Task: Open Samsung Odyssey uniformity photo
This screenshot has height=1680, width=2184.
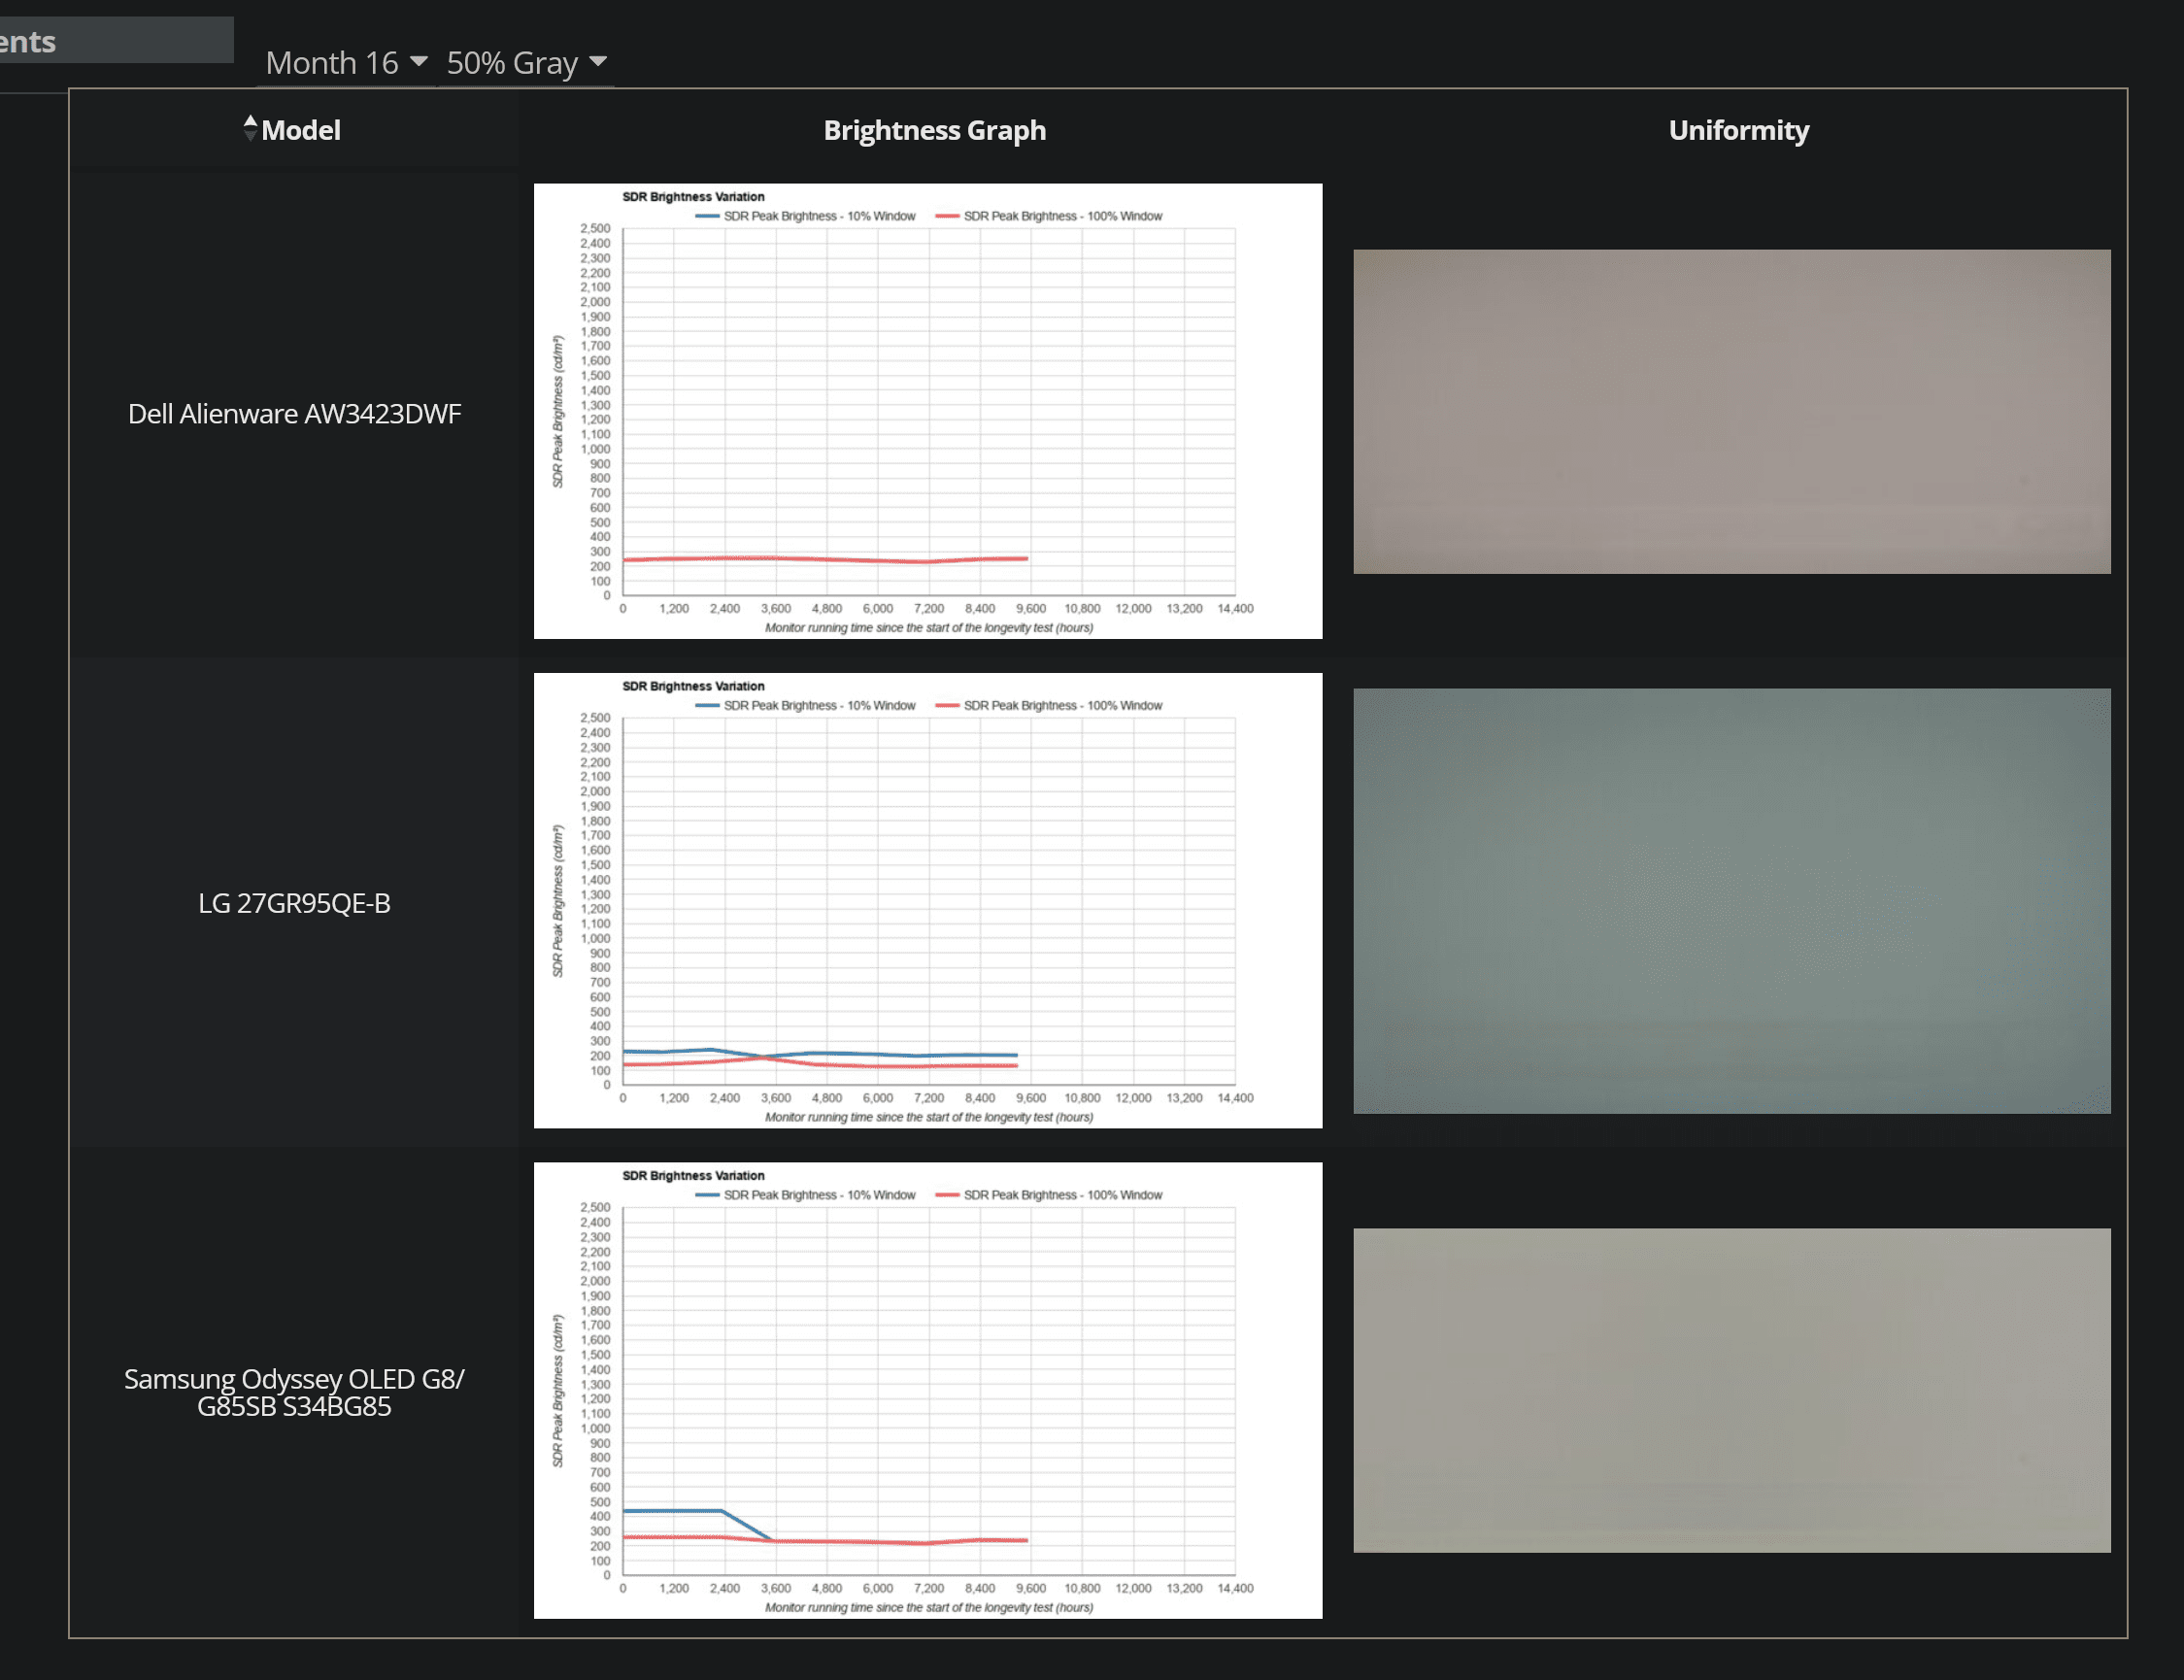Action: [x=1731, y=1390]
